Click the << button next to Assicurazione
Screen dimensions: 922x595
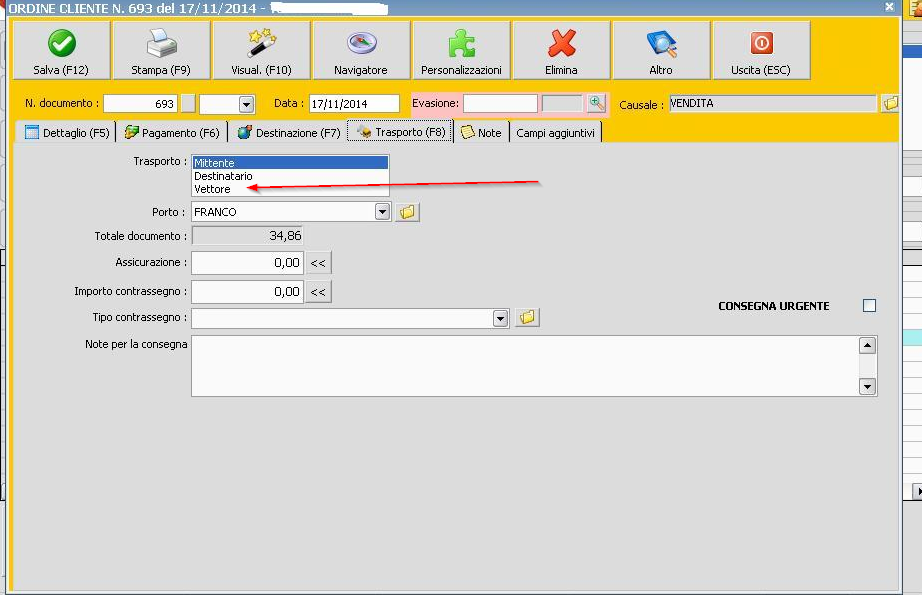coord(318,263)
